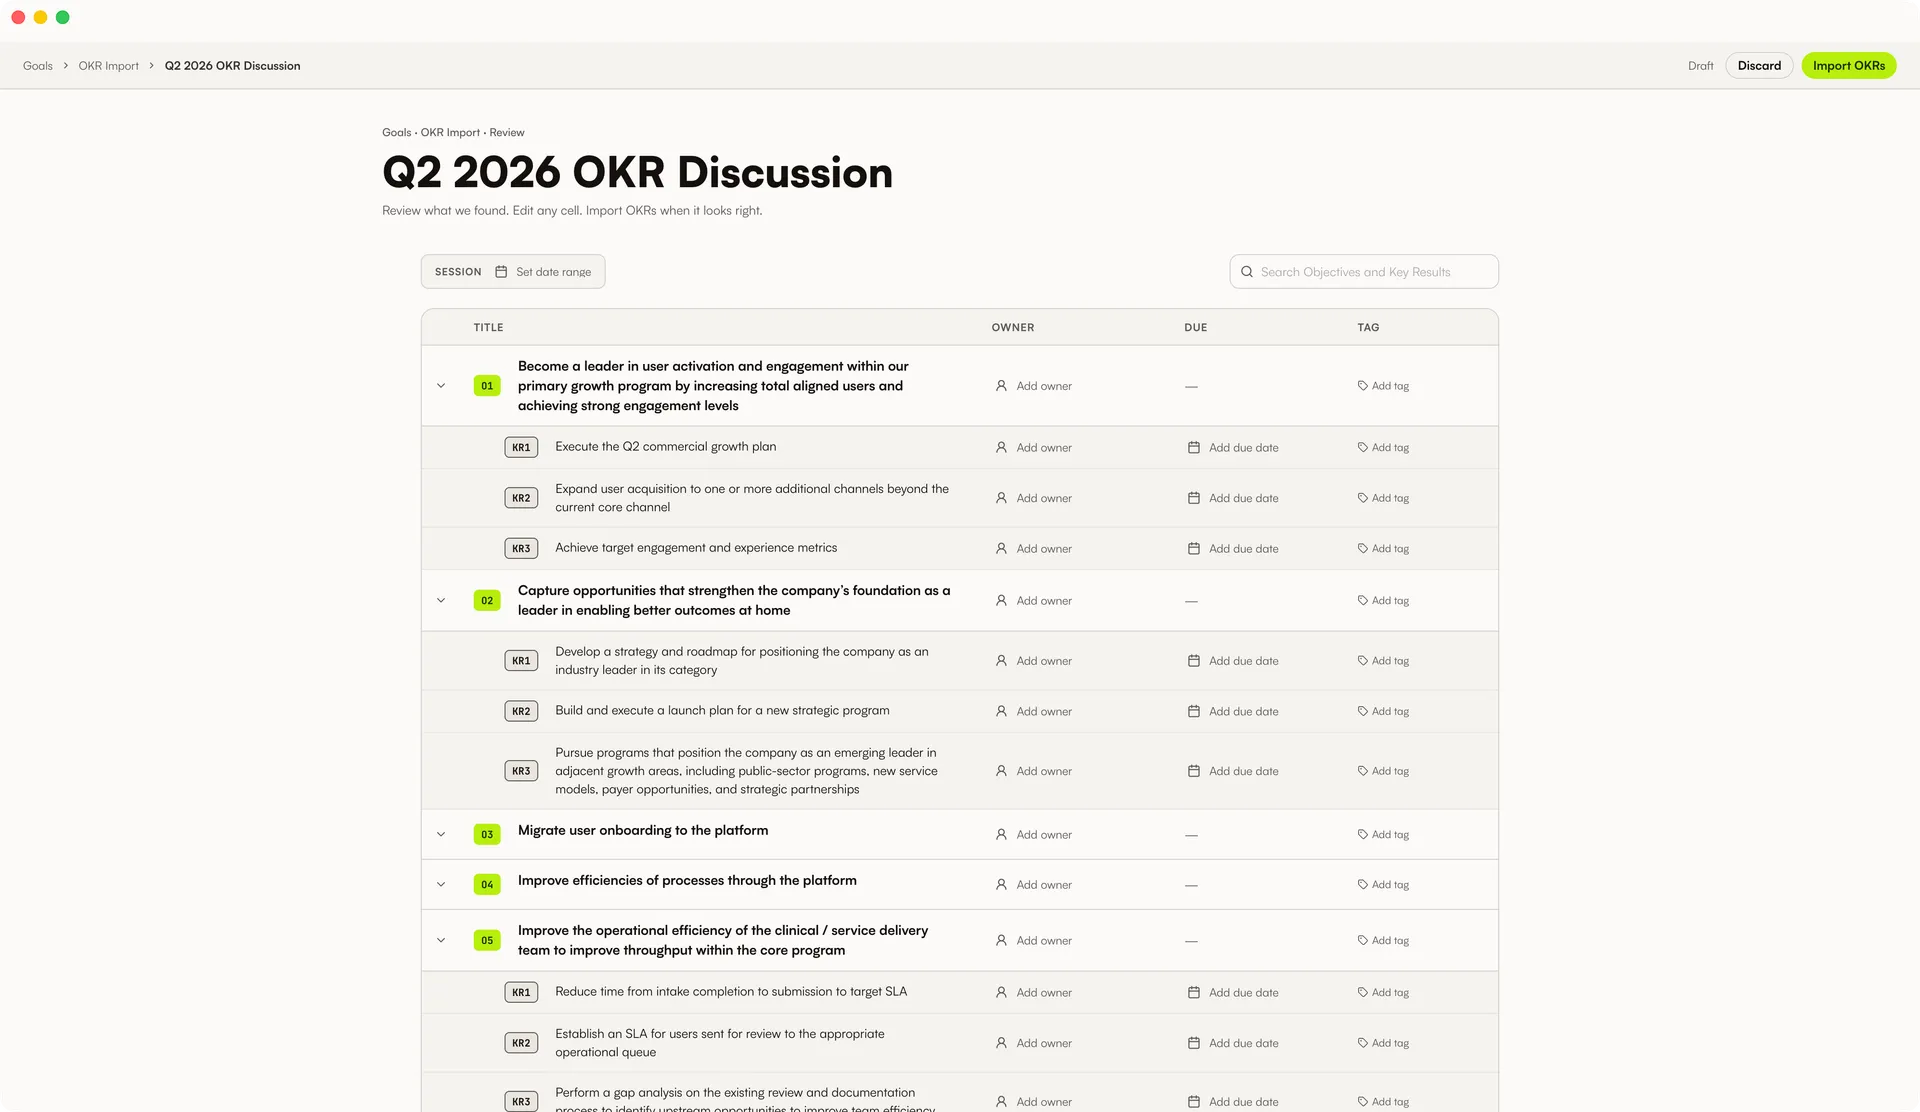Edit title Migrate user onboarding to the platform

point(643,831)
